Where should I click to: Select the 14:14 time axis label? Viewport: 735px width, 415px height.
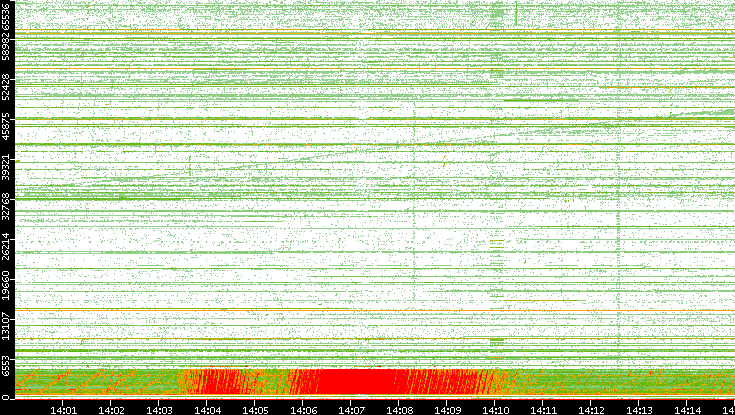688,409
